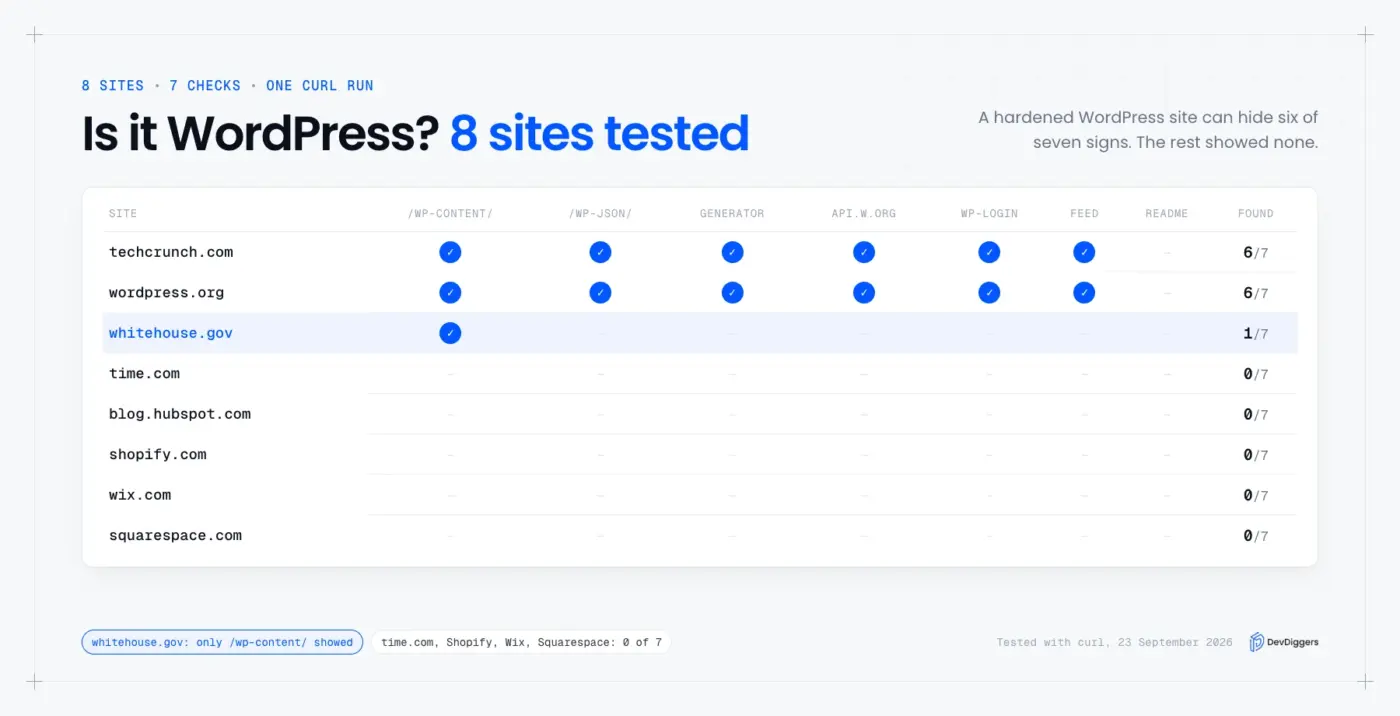This screenshot has height=716, width=1400.
Task: Click techcrunch.com /wp-json/ check mark
Action: click(x=600, y=252)
